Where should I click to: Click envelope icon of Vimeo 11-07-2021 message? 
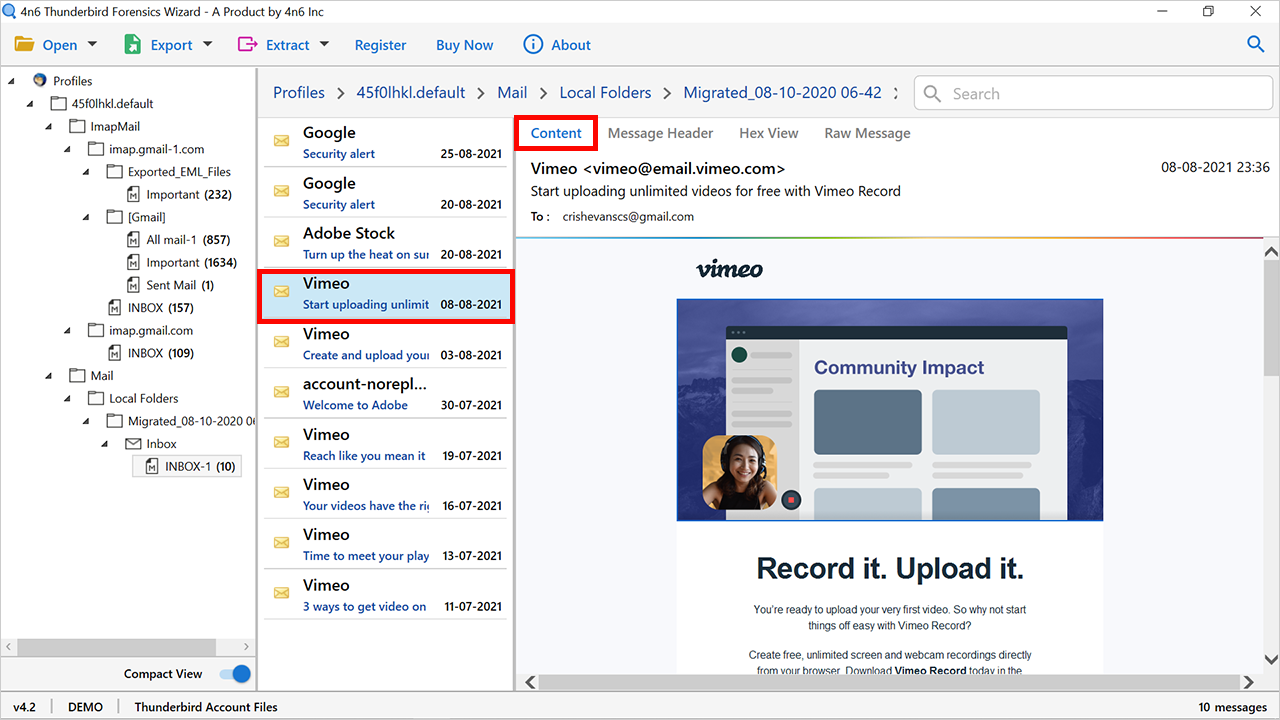pos(282,594)
